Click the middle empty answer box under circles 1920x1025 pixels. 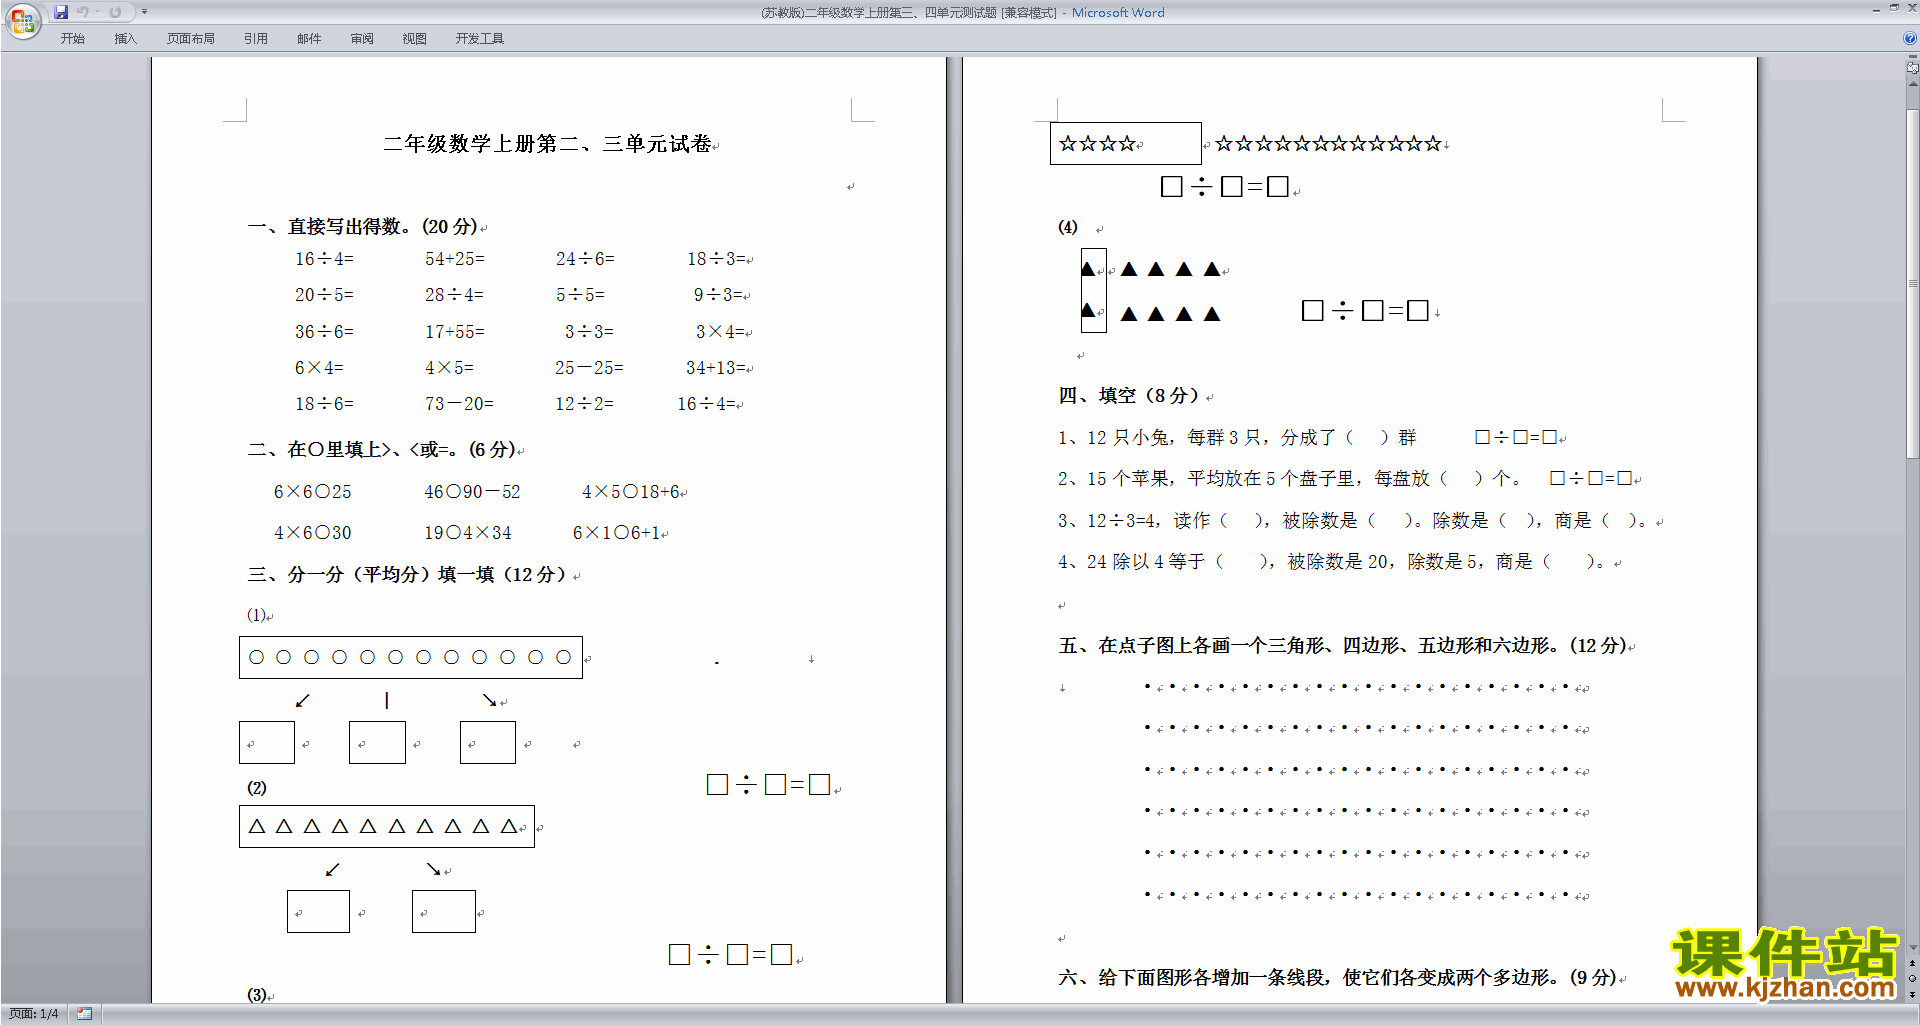377,743
